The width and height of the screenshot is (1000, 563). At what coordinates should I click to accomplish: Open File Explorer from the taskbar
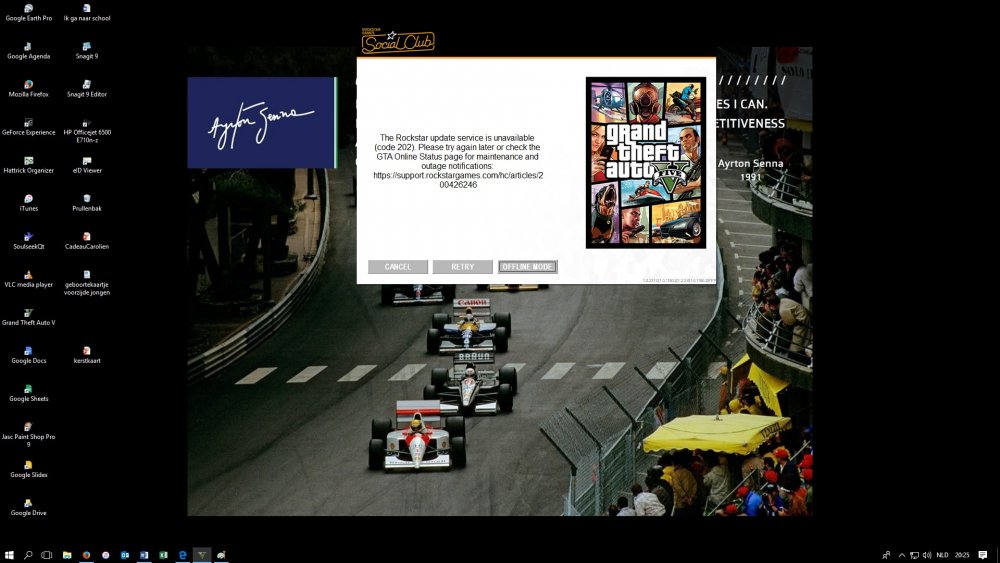(67, 555)
